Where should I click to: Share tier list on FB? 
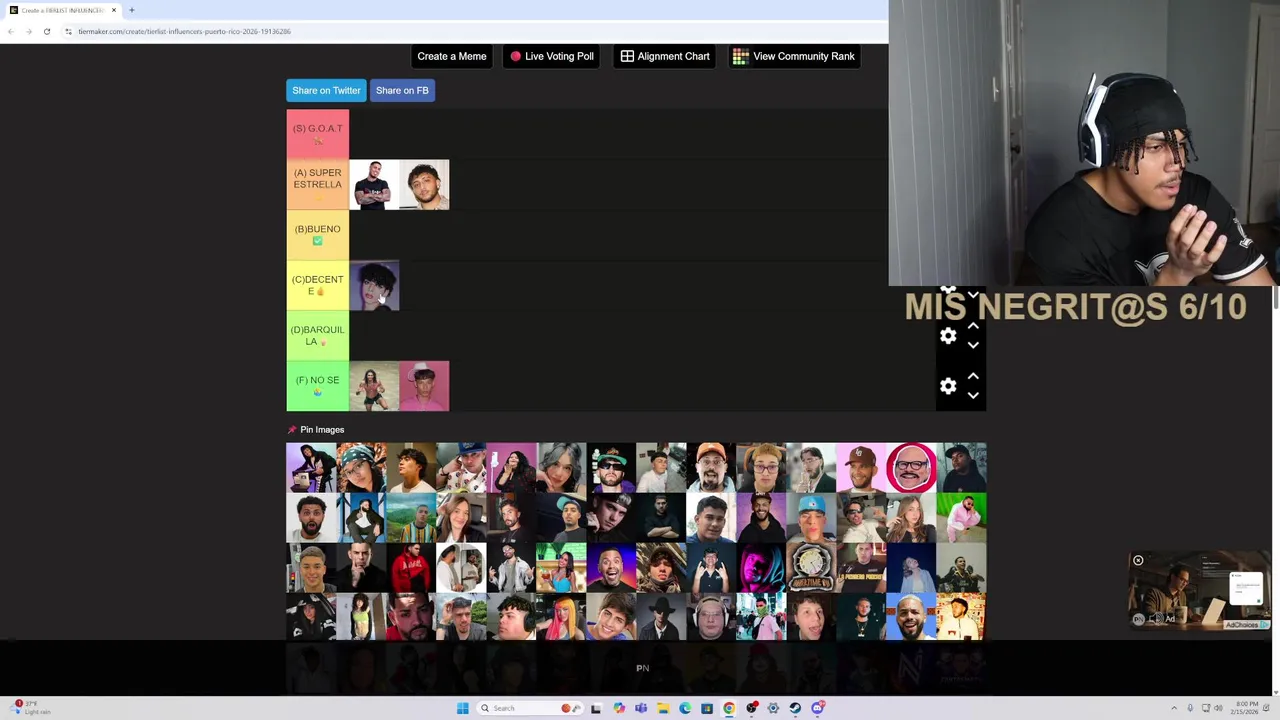pyautogui.click(x=402, y=90)
